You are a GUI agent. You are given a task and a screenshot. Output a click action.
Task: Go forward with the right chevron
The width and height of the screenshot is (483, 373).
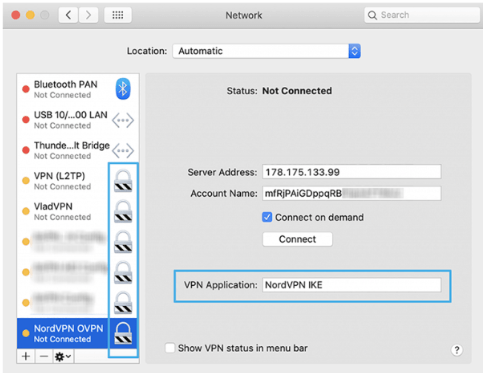click(88, 15)
